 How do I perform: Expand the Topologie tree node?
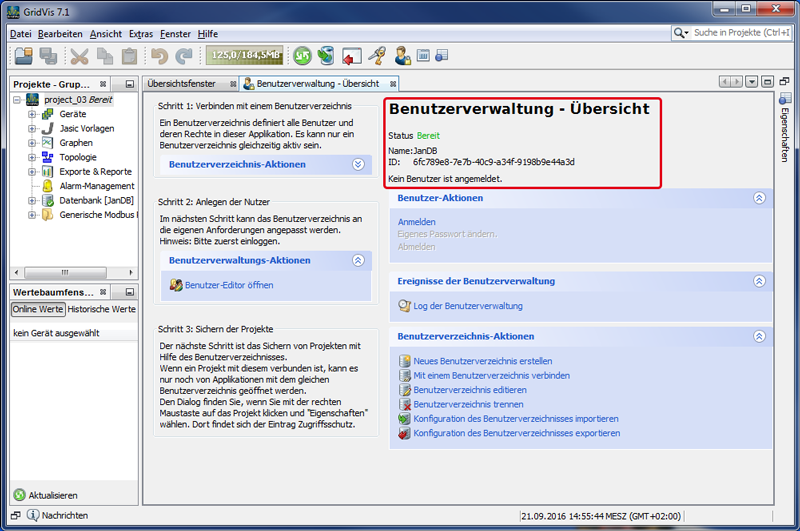pos(32,157)
